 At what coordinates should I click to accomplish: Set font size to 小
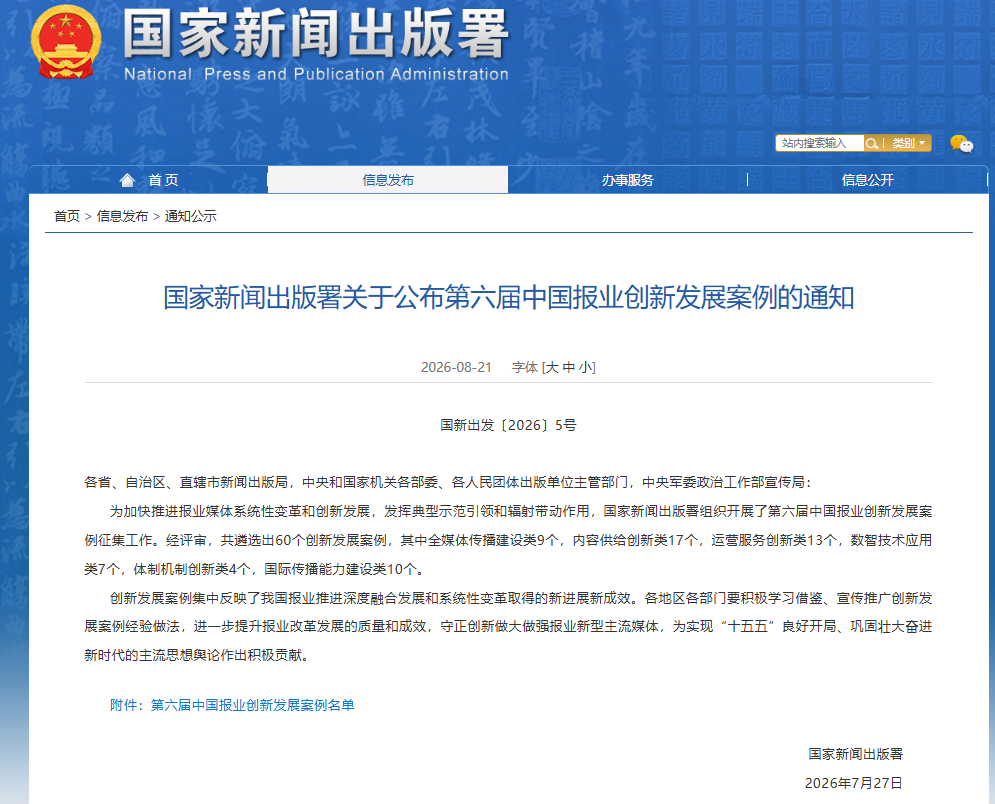click(585, 367)
